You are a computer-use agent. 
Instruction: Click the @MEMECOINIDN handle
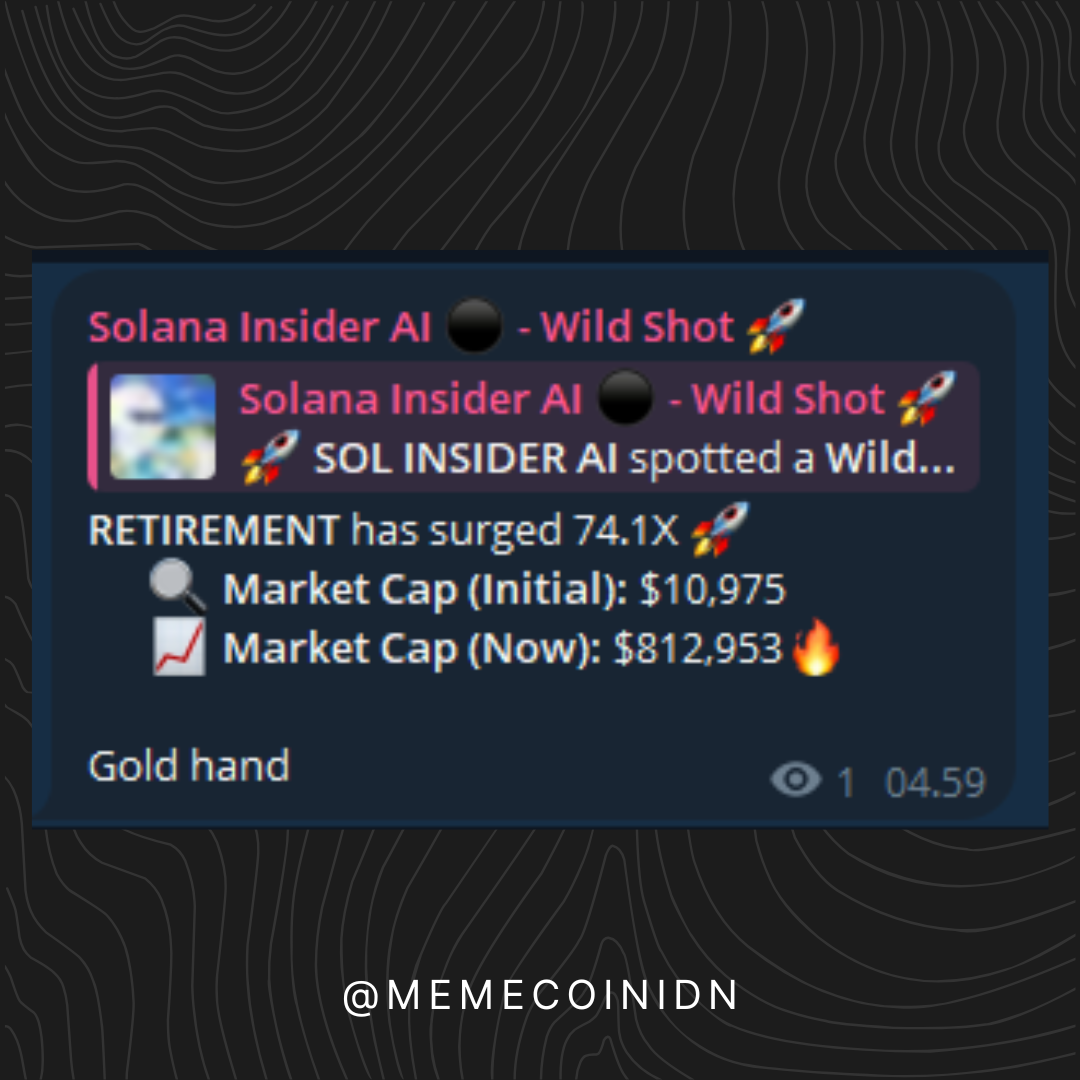540,996
